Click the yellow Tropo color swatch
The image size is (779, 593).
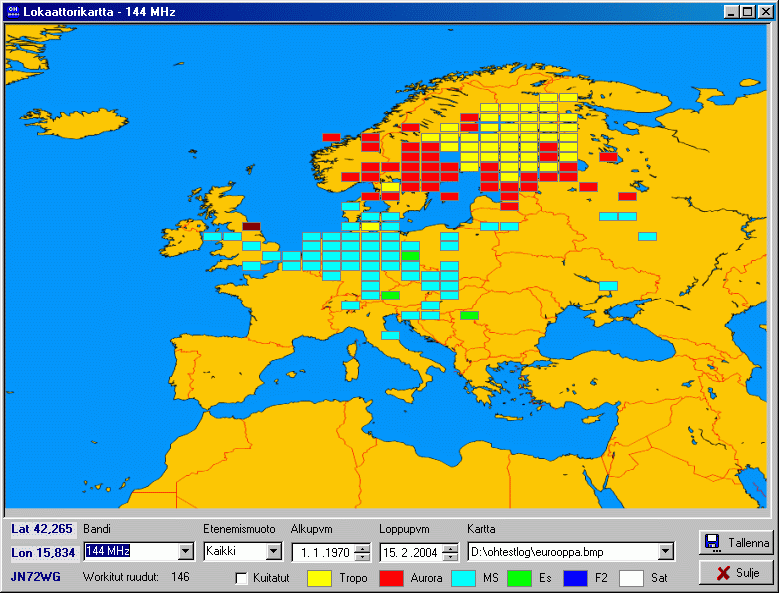point(319,578)
